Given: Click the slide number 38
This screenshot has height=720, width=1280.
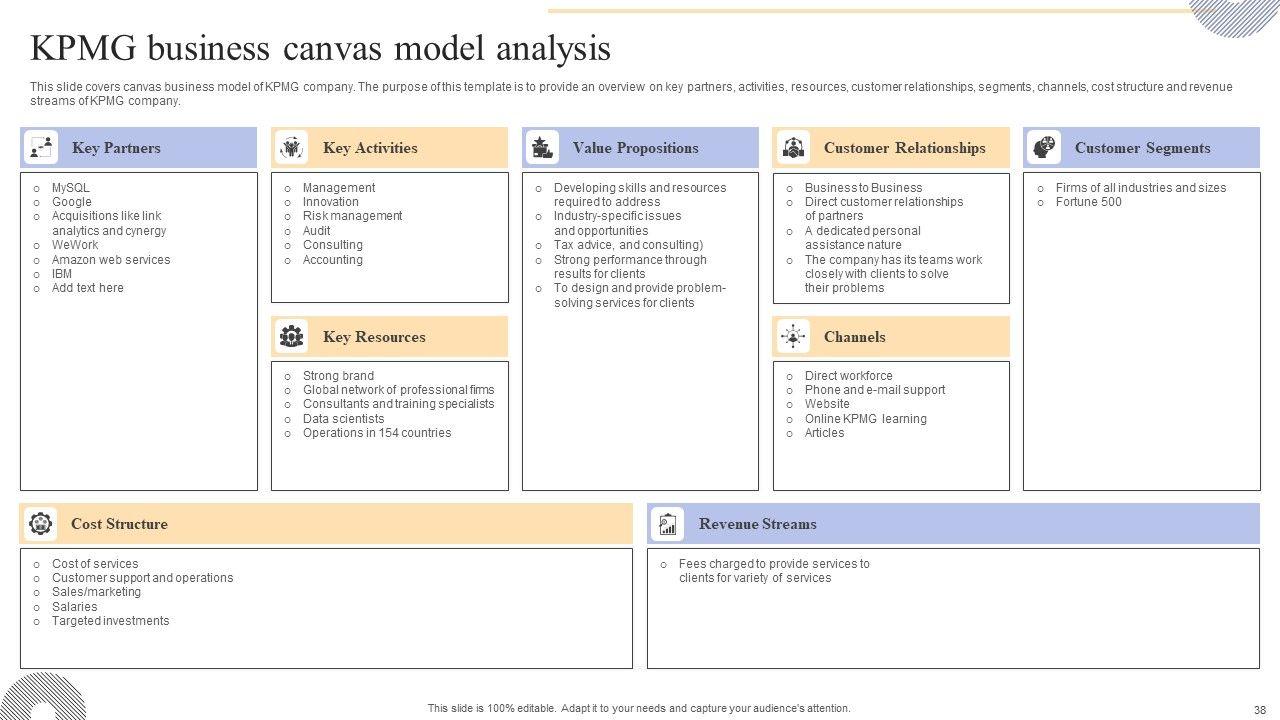Looking at the screenshot, I should pos(1260,709).
